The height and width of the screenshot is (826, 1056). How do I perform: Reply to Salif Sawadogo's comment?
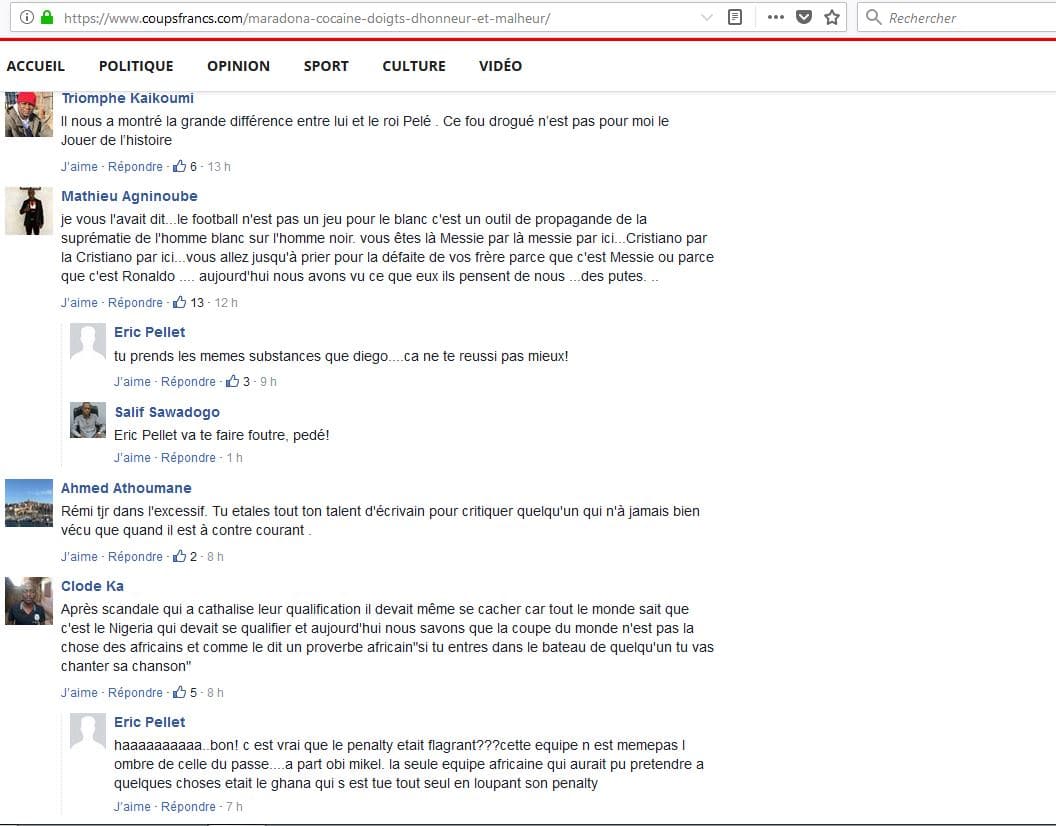pos(188,457)
